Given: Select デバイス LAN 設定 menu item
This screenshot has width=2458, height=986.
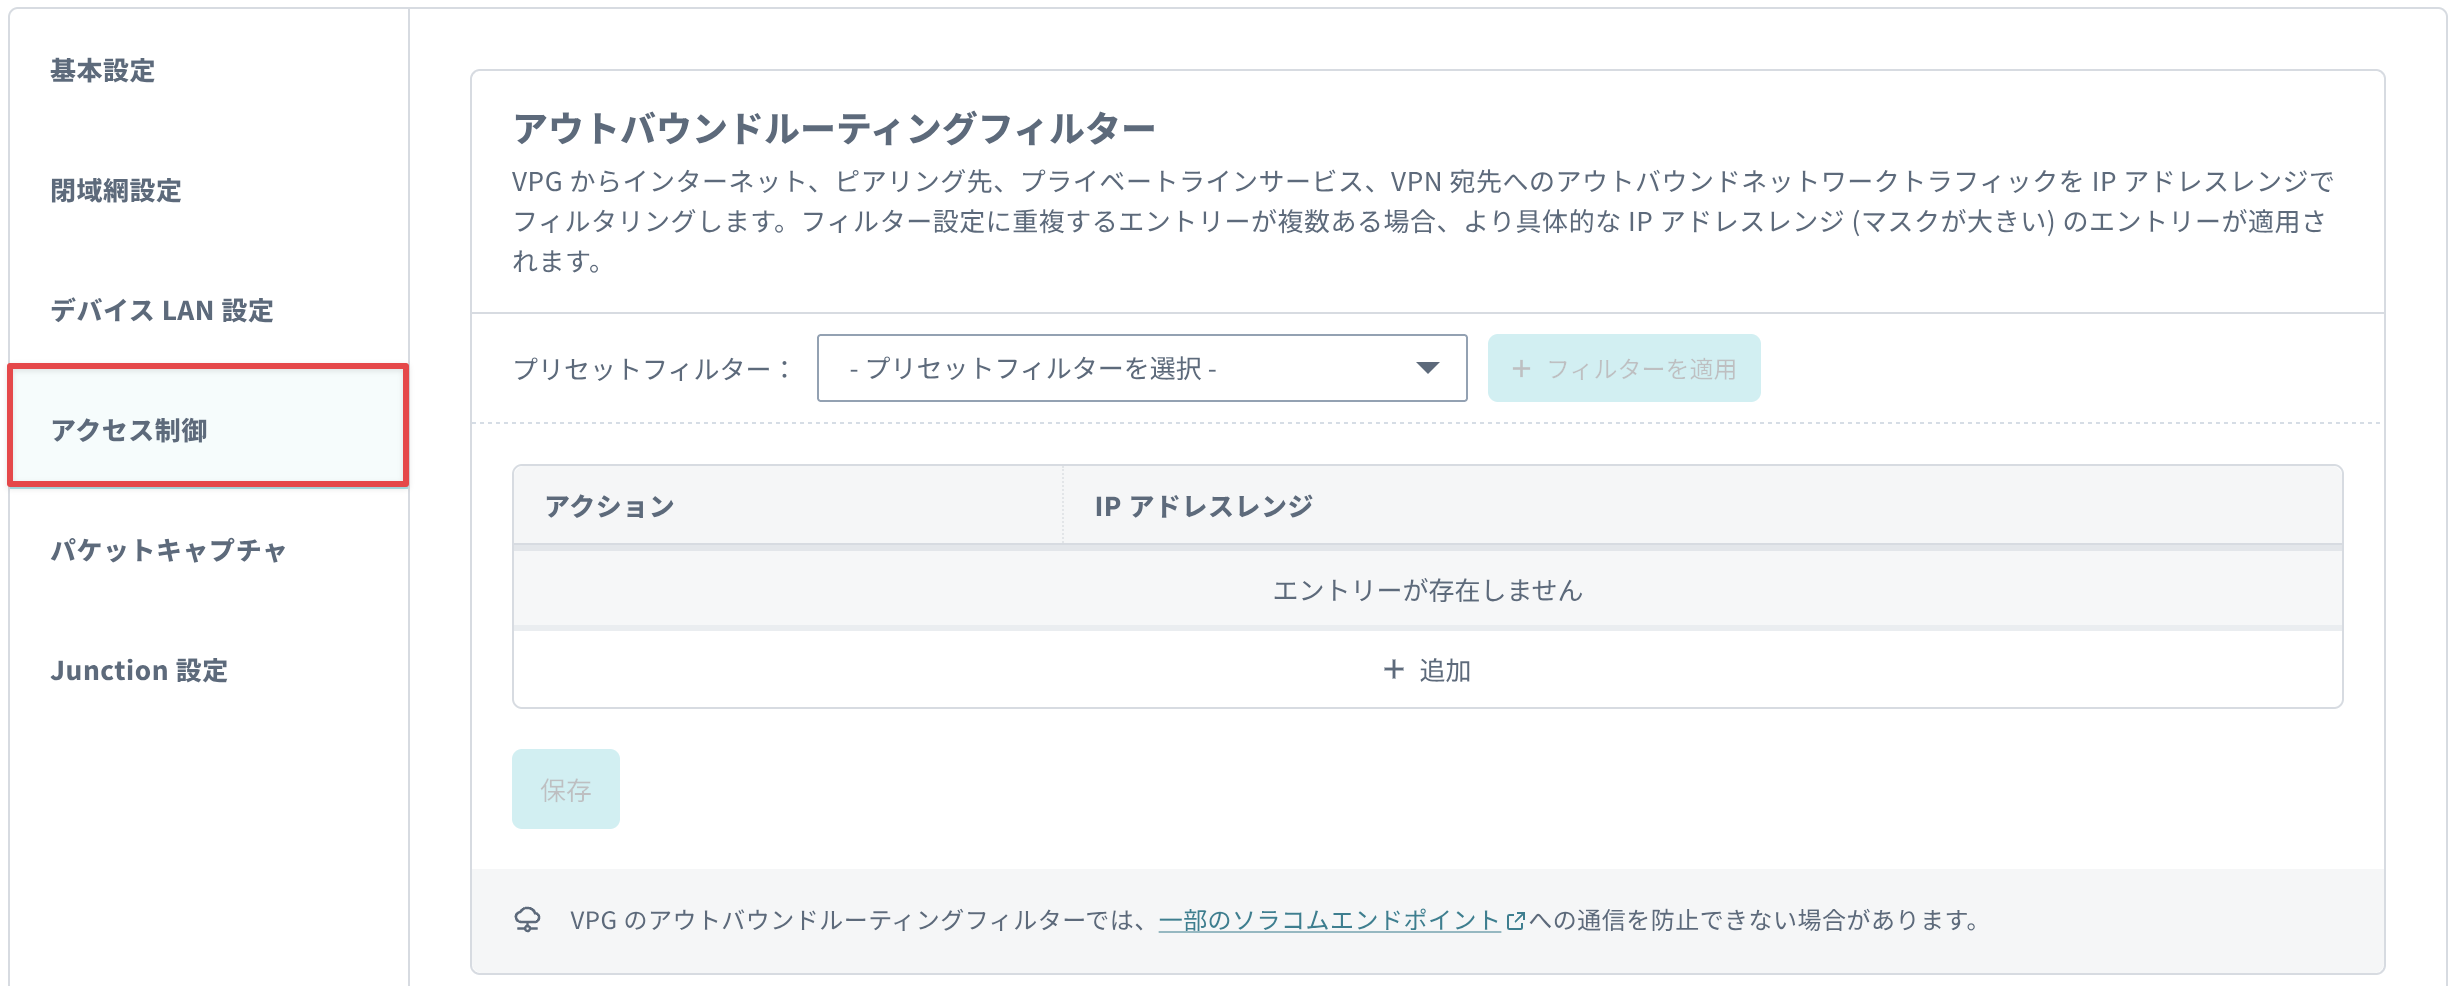Looking at the screenshot, I should 162,311.
